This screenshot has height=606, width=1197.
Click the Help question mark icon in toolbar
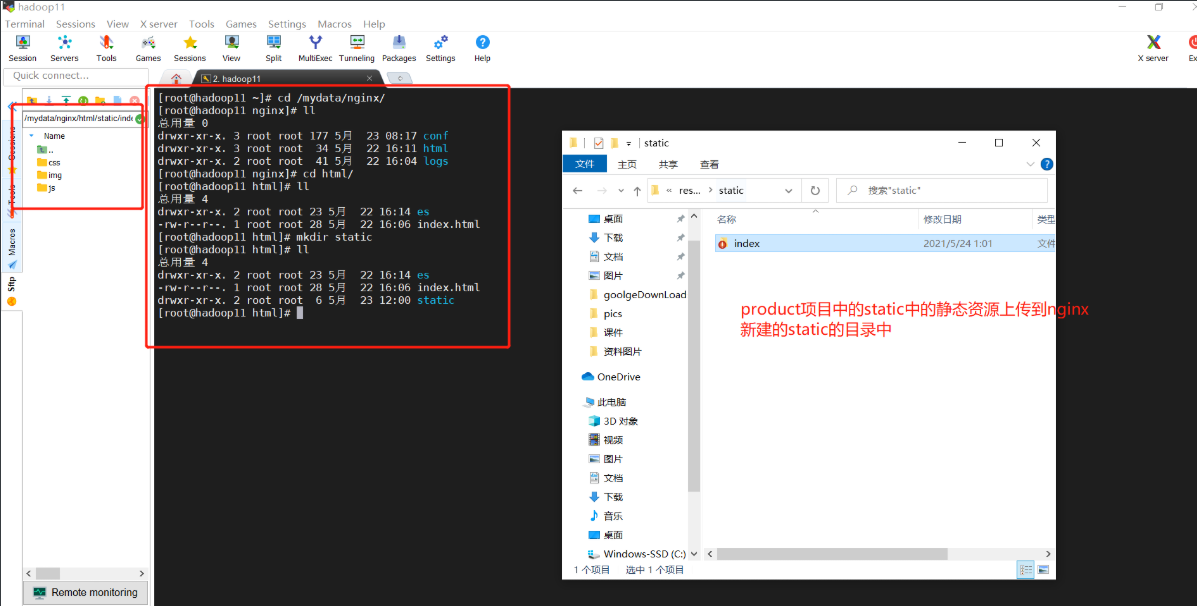pos(482,48)
